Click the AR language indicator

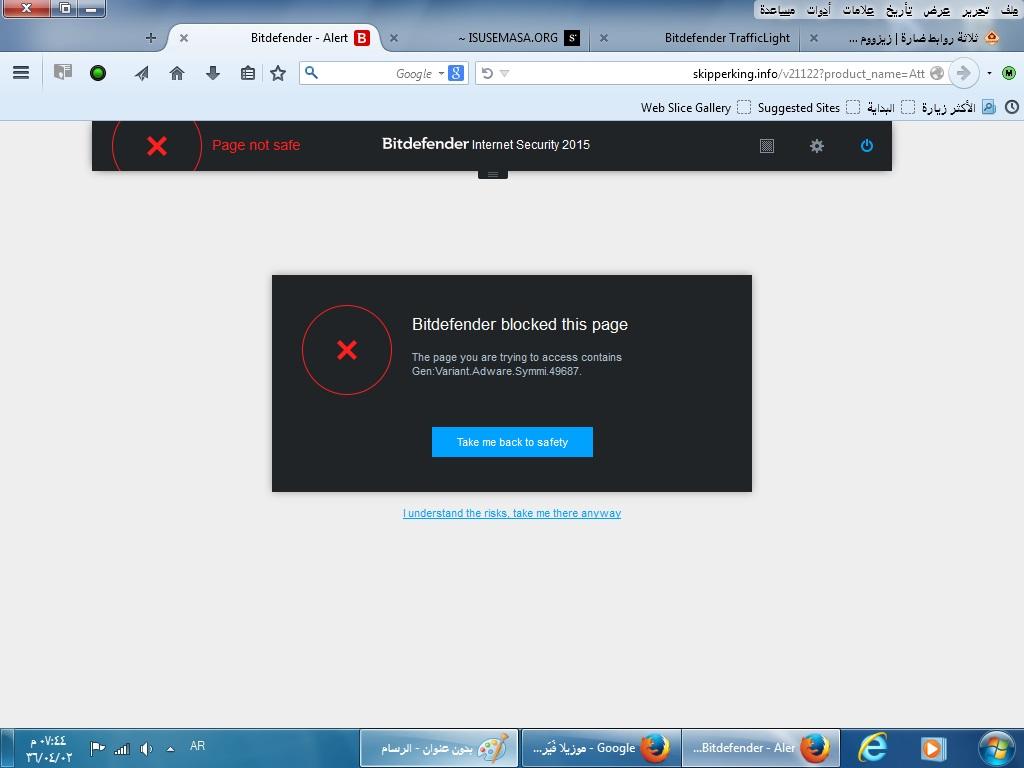197,746
